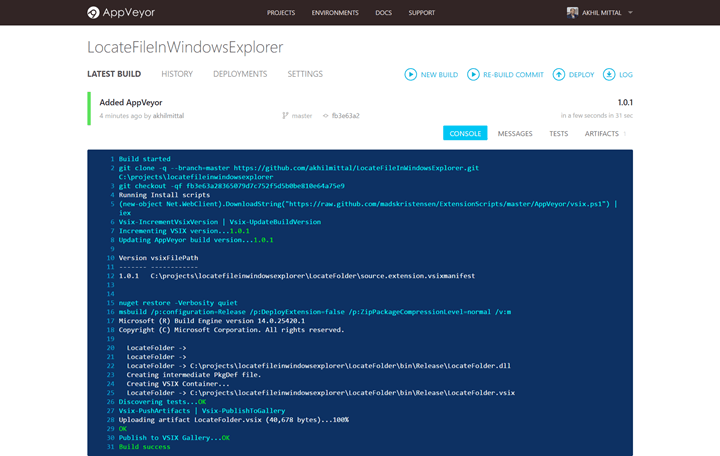Click the 'in a few seconds in 31 sec' text
The width and height of the screenshot is (720, 456).
coord(596,116)
